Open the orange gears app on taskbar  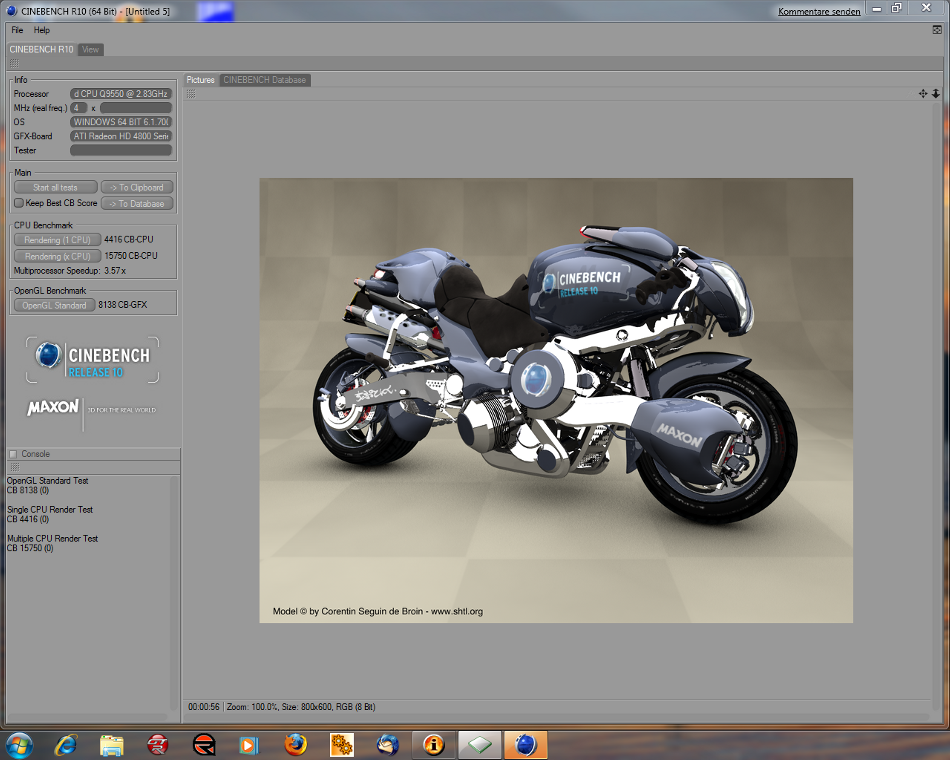pos(342,745)
